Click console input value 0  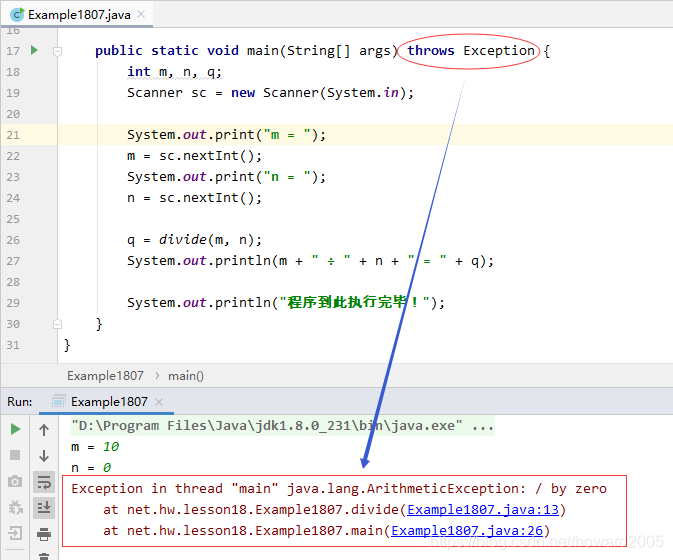pyautogui.click(x=107, y=468)
